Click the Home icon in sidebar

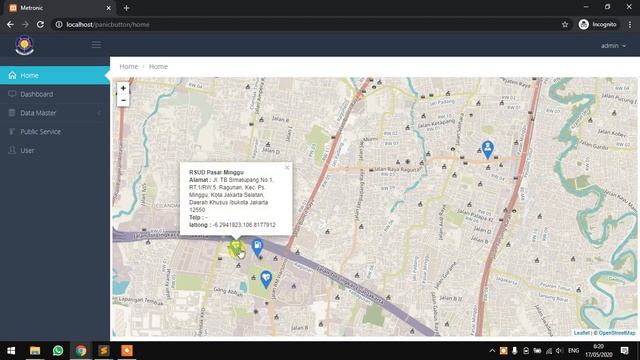[12, 75]
